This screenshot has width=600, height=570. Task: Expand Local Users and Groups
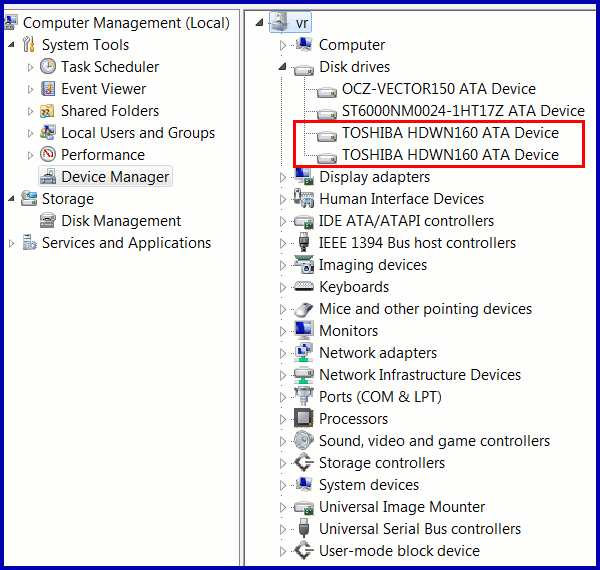[31, 133]
